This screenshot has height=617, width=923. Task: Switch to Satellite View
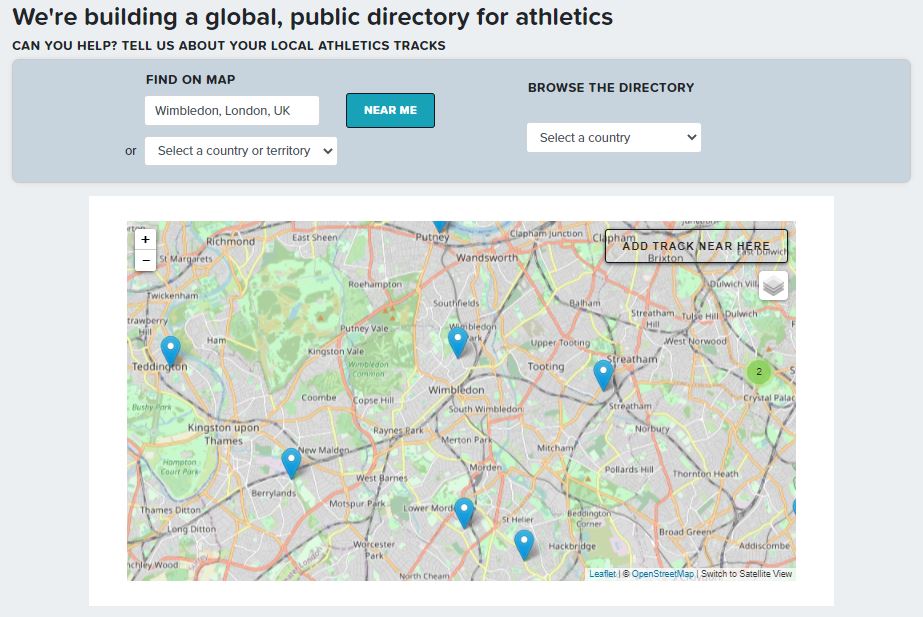[746, 573]
